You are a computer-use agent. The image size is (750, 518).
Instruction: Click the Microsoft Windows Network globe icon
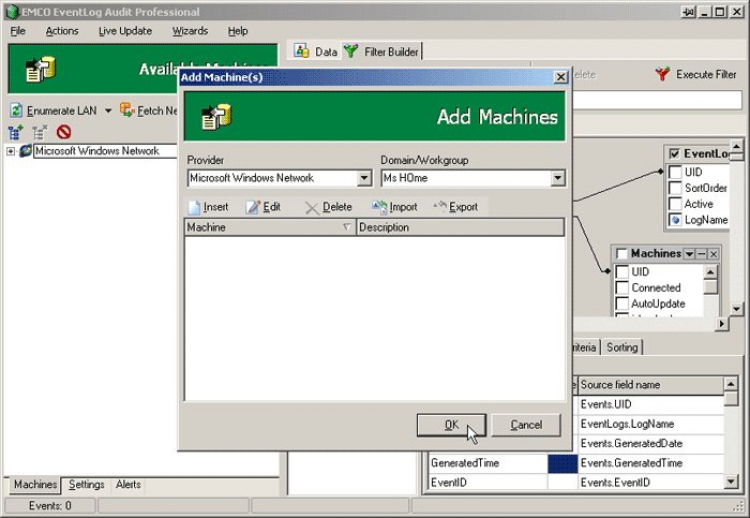pos(25,151)
